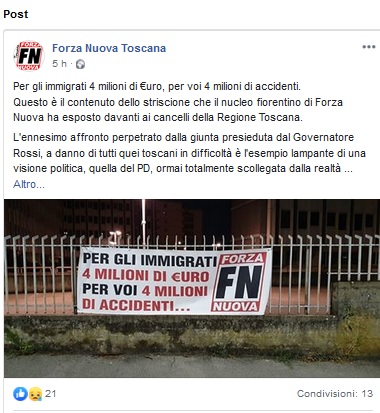Click the blue thumbs-up reaction icon
This screenshot has height=413, width=380.
[x=20, y=394]
